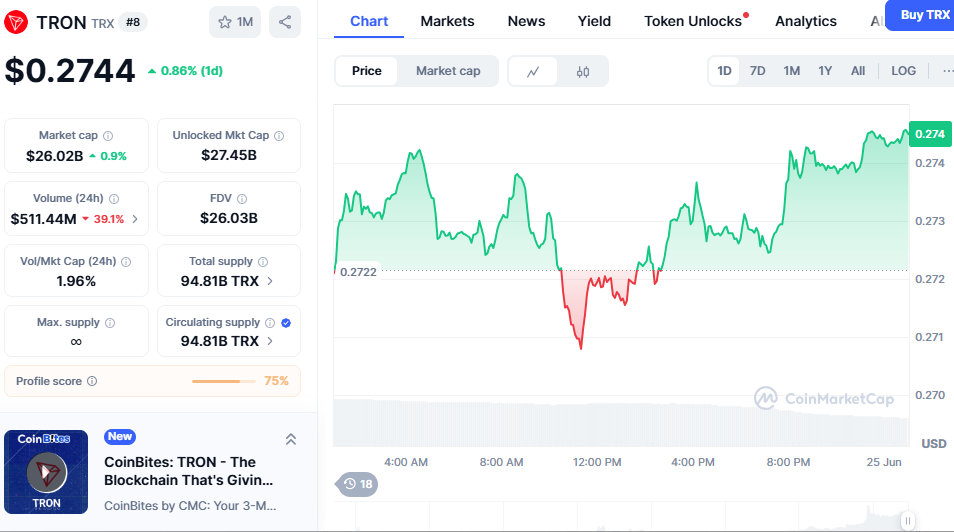Click the share icon button

tap(285, 22)
